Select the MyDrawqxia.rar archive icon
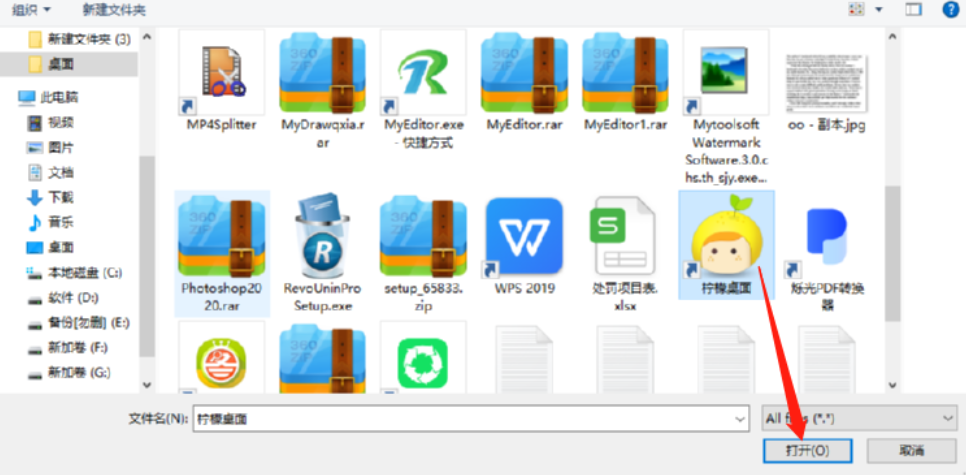The image size is (966, 475). (x=322, y=73)
